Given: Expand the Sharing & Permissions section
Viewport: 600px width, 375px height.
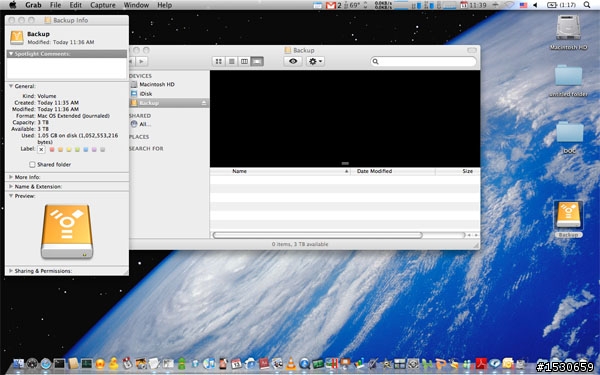Looking at the screenshot, I should click(x=11, y=271).
